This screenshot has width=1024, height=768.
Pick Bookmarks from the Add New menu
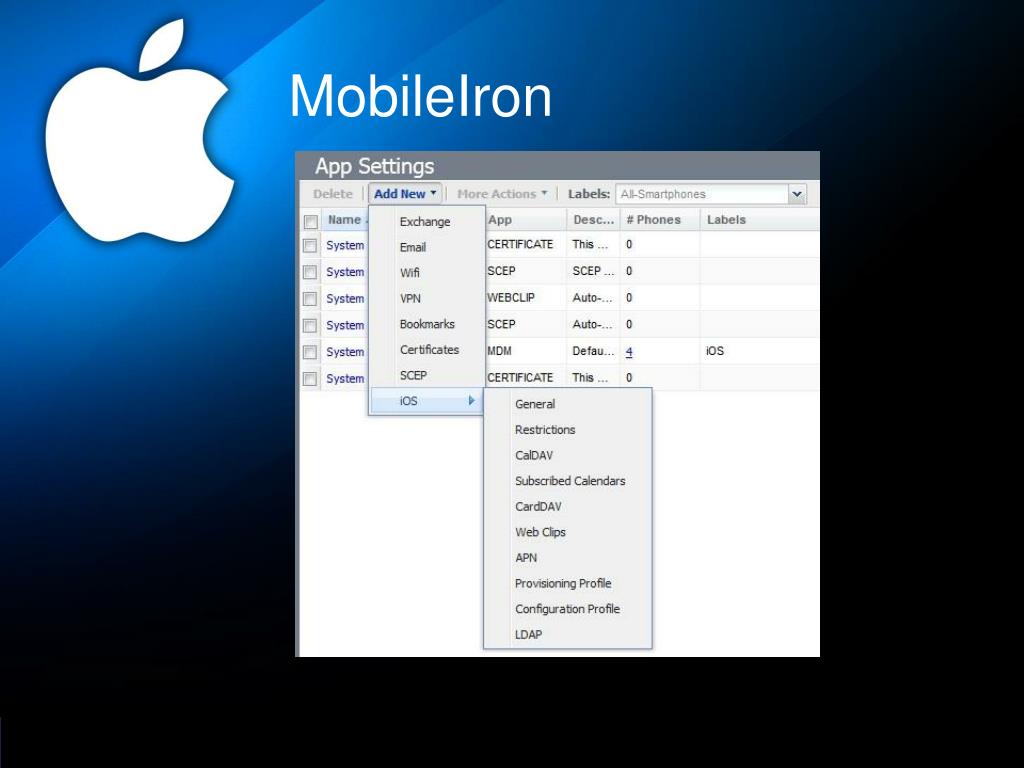[x=427, y=324]
